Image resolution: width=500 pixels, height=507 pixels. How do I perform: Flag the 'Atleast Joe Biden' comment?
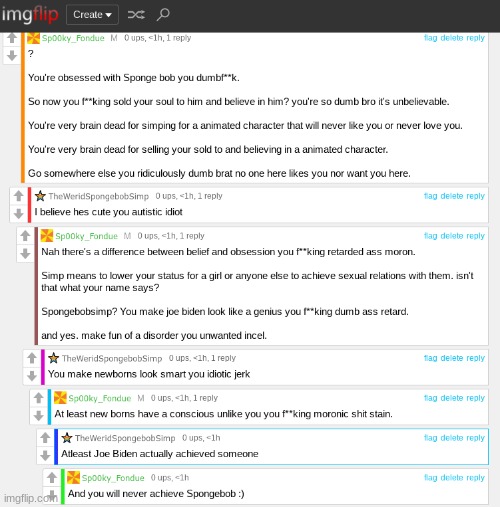click(x=430, y=438)
